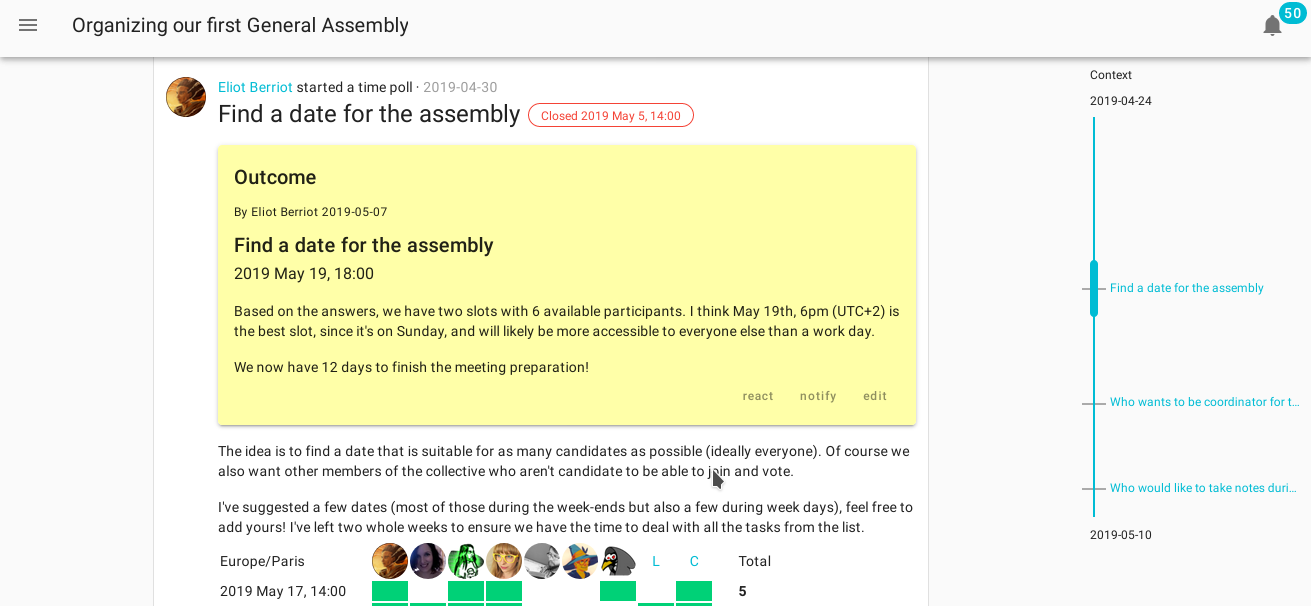Viewport: 1311px width, 606px height.
Task: Click participant initial L in poll header
Action: (656, 562)
